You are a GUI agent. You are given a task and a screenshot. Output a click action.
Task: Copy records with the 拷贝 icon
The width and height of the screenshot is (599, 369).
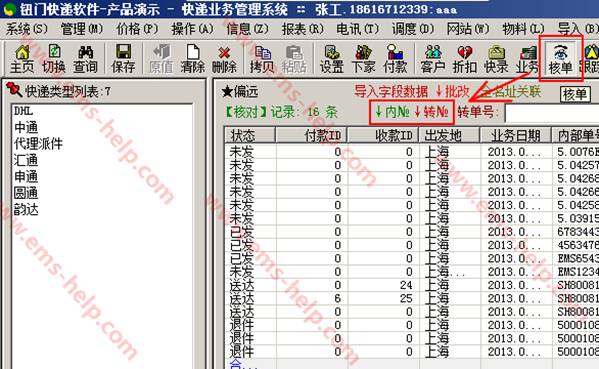[x=262, y=59]
